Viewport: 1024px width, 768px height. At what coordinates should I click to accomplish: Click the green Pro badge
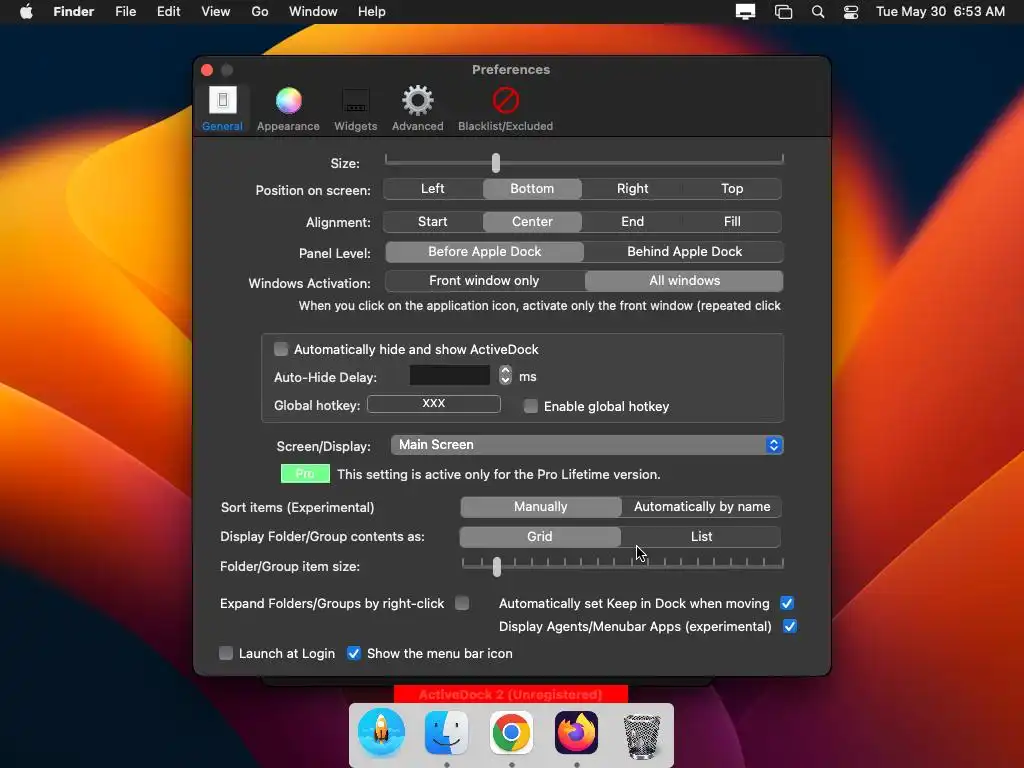tap(305, 473)
